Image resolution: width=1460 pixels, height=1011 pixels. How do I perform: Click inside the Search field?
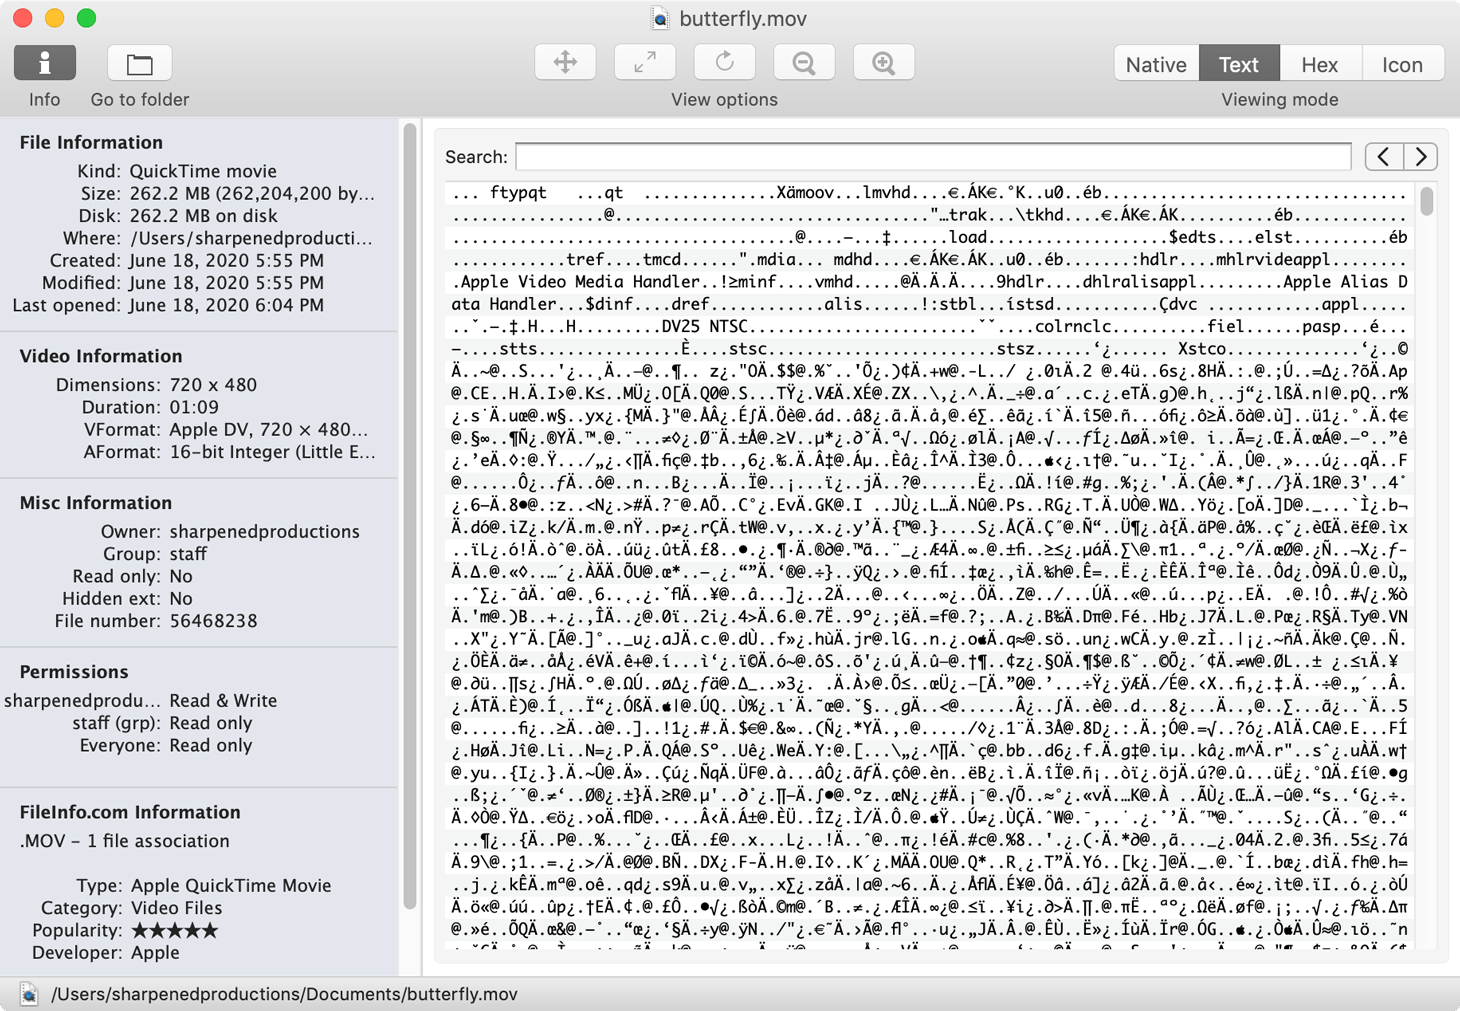point(930,156)
